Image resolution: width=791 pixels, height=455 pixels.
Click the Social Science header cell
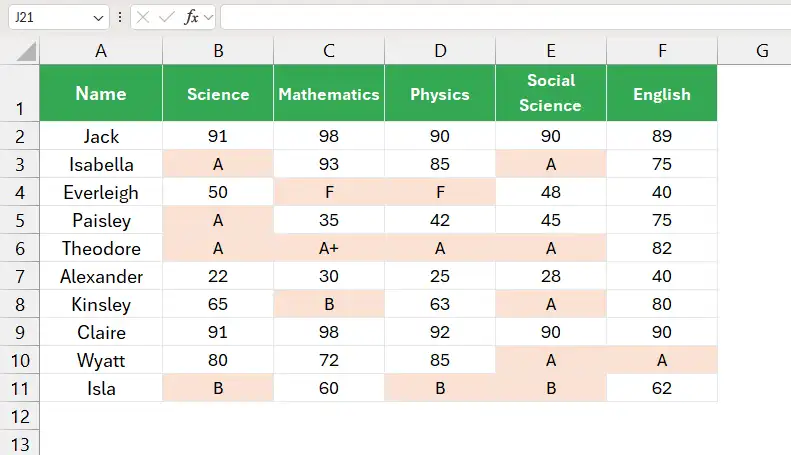[x=551, y=93]
